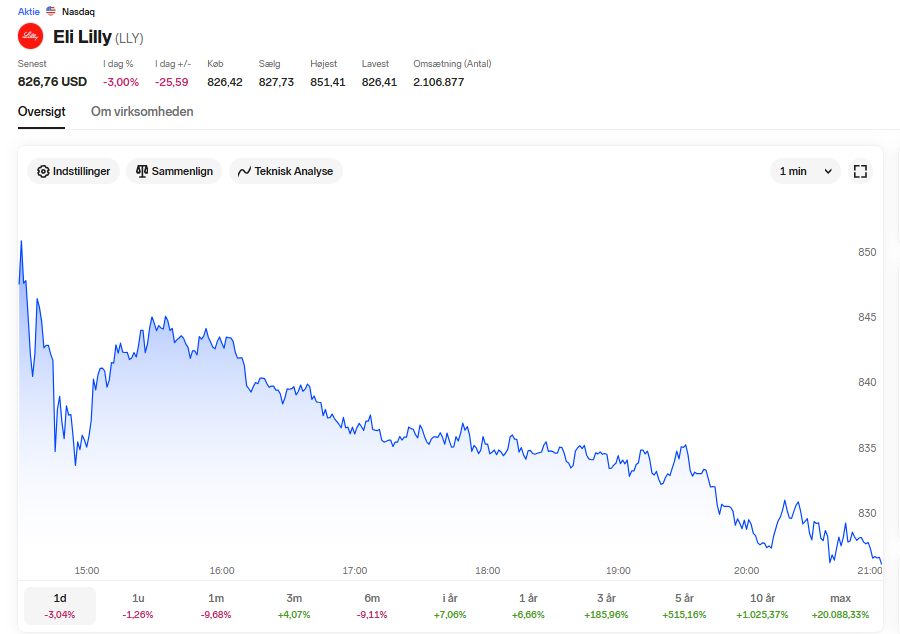The height and width of the screenshot is (634, 900).
Task: Click the Aktie breadcrumb link
Action: point(29,11)
